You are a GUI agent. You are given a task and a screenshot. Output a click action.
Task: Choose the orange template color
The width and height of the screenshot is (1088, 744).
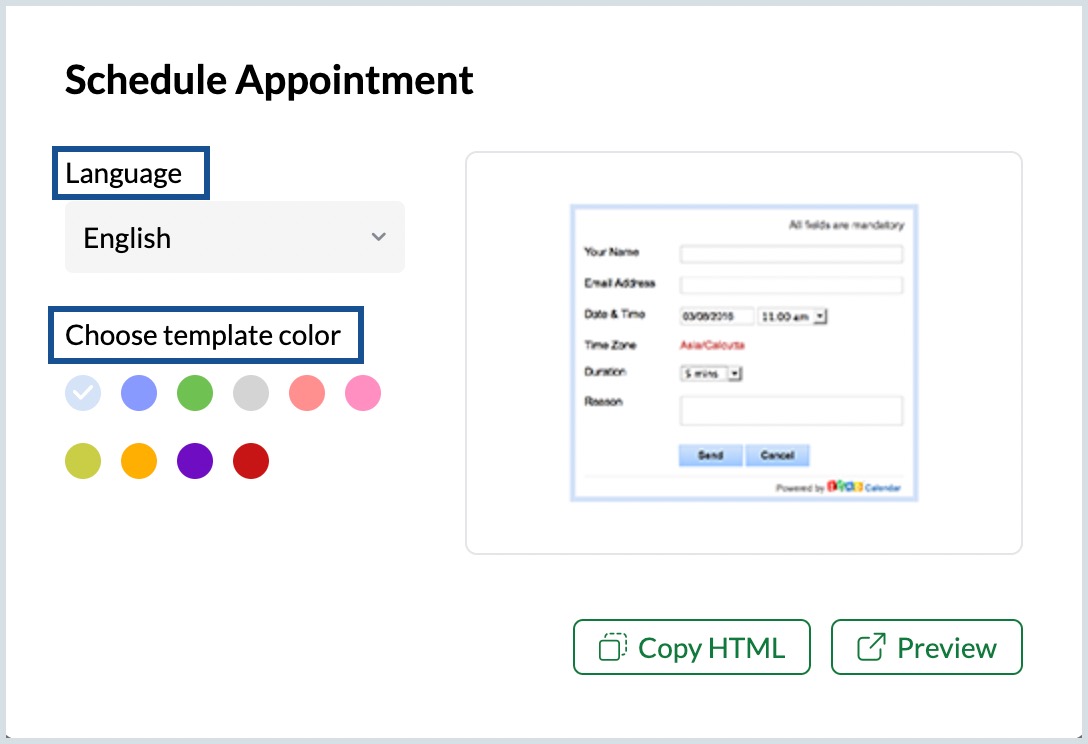tap(139, 461)
